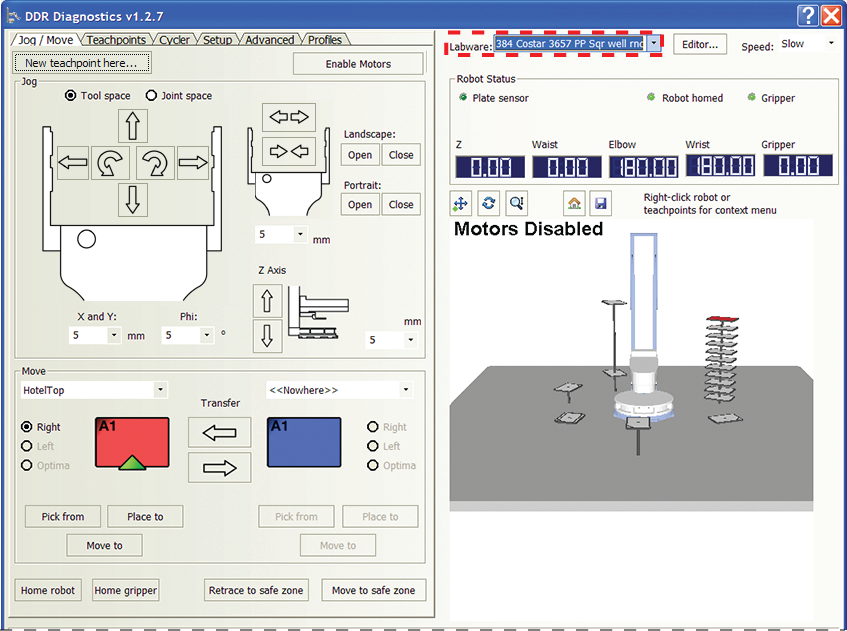Open the Speed dropdown set to Slow

tap(830, 44)
